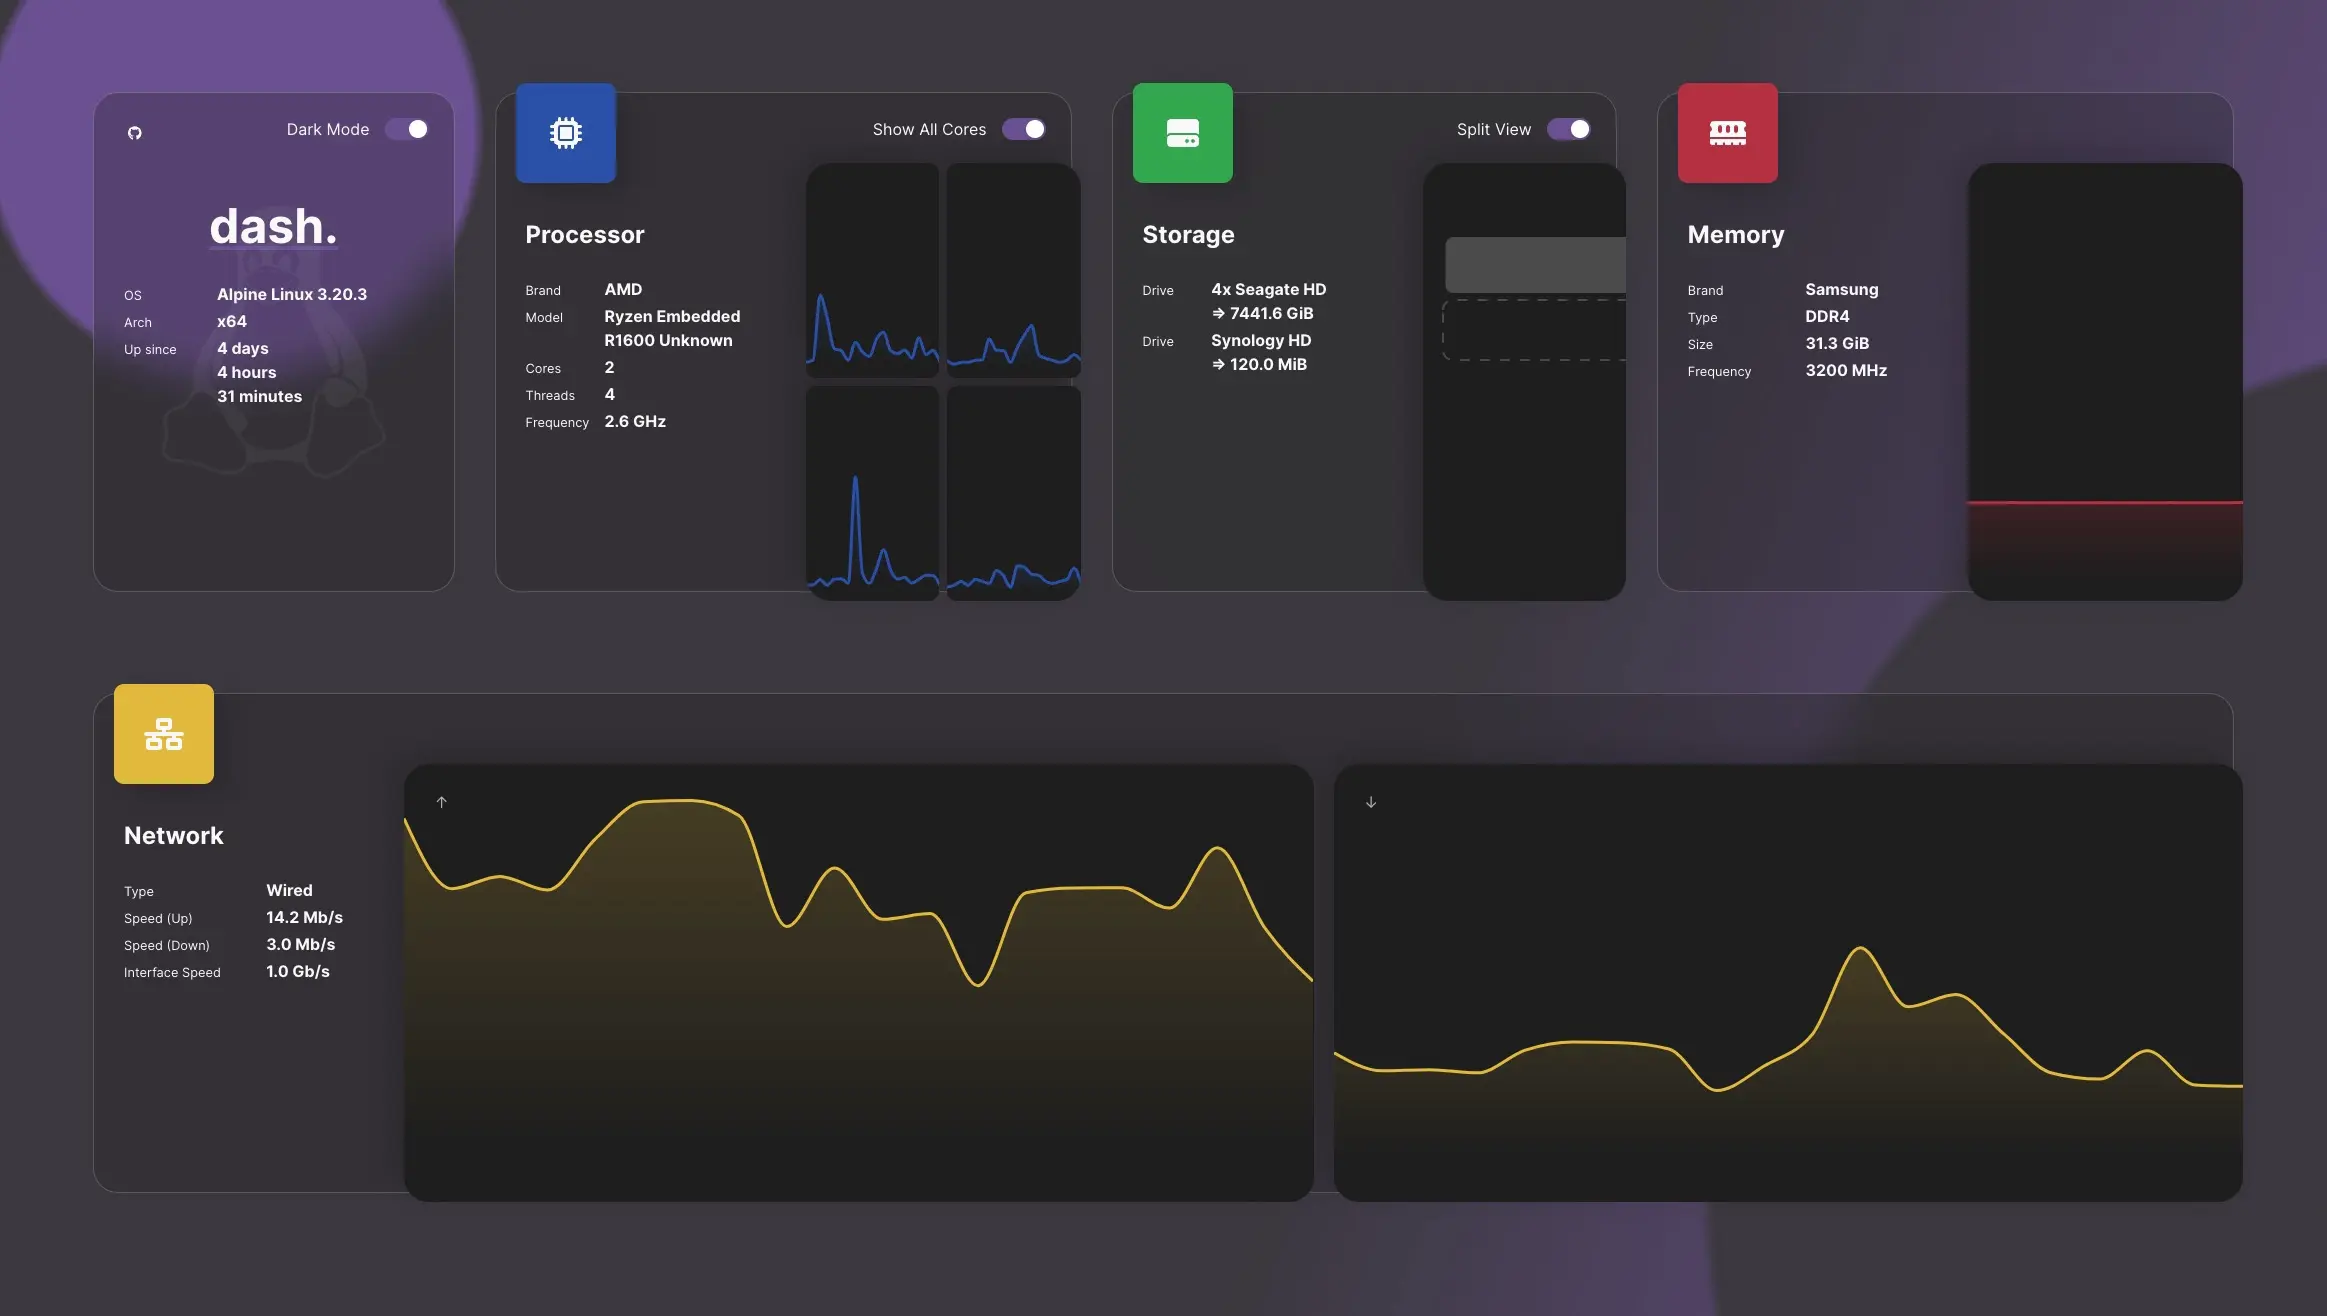Toggle Dark Mode switch off
The image size is (2327, 1316).
(408, 129)
